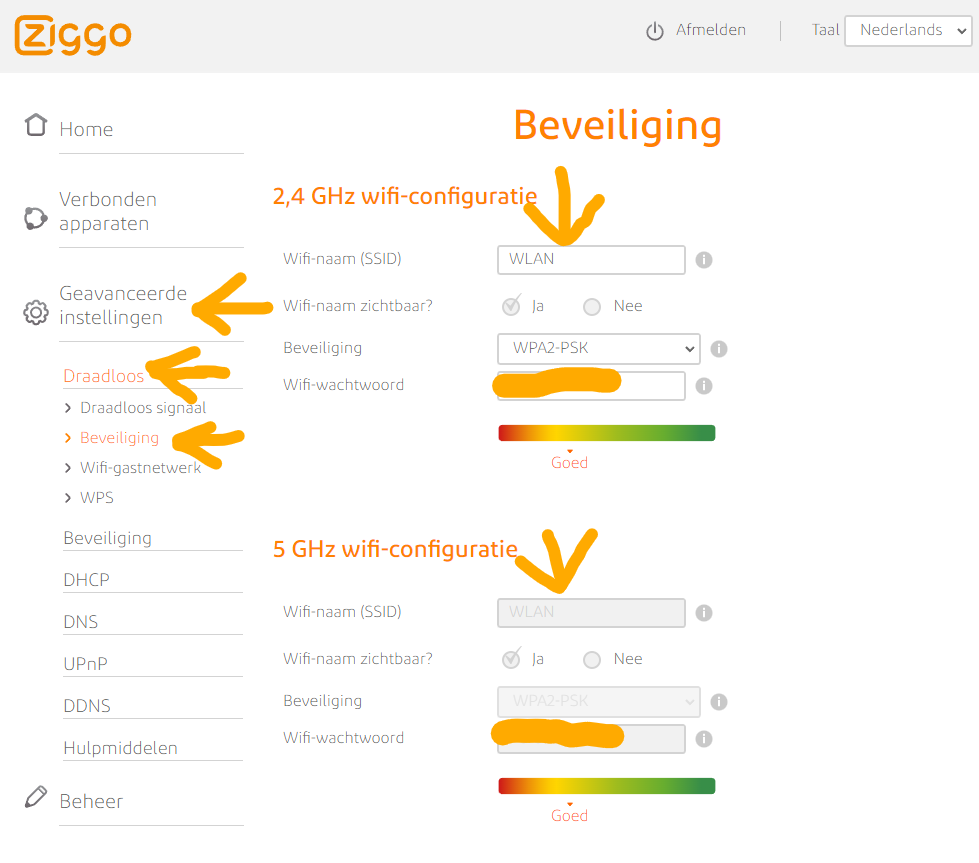
Task: Open the Wifi-gastnetwerk menu item
Action: click(x=140, y=468)
